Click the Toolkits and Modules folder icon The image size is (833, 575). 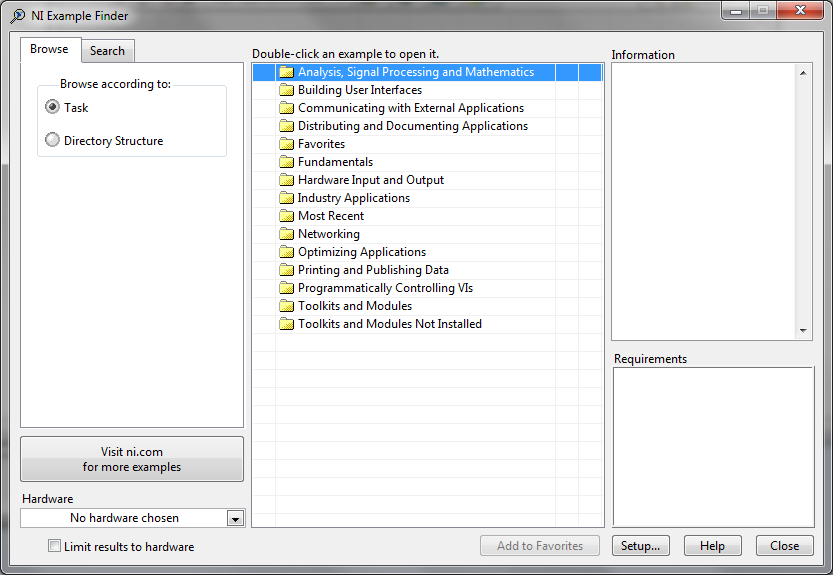(286, 306)
